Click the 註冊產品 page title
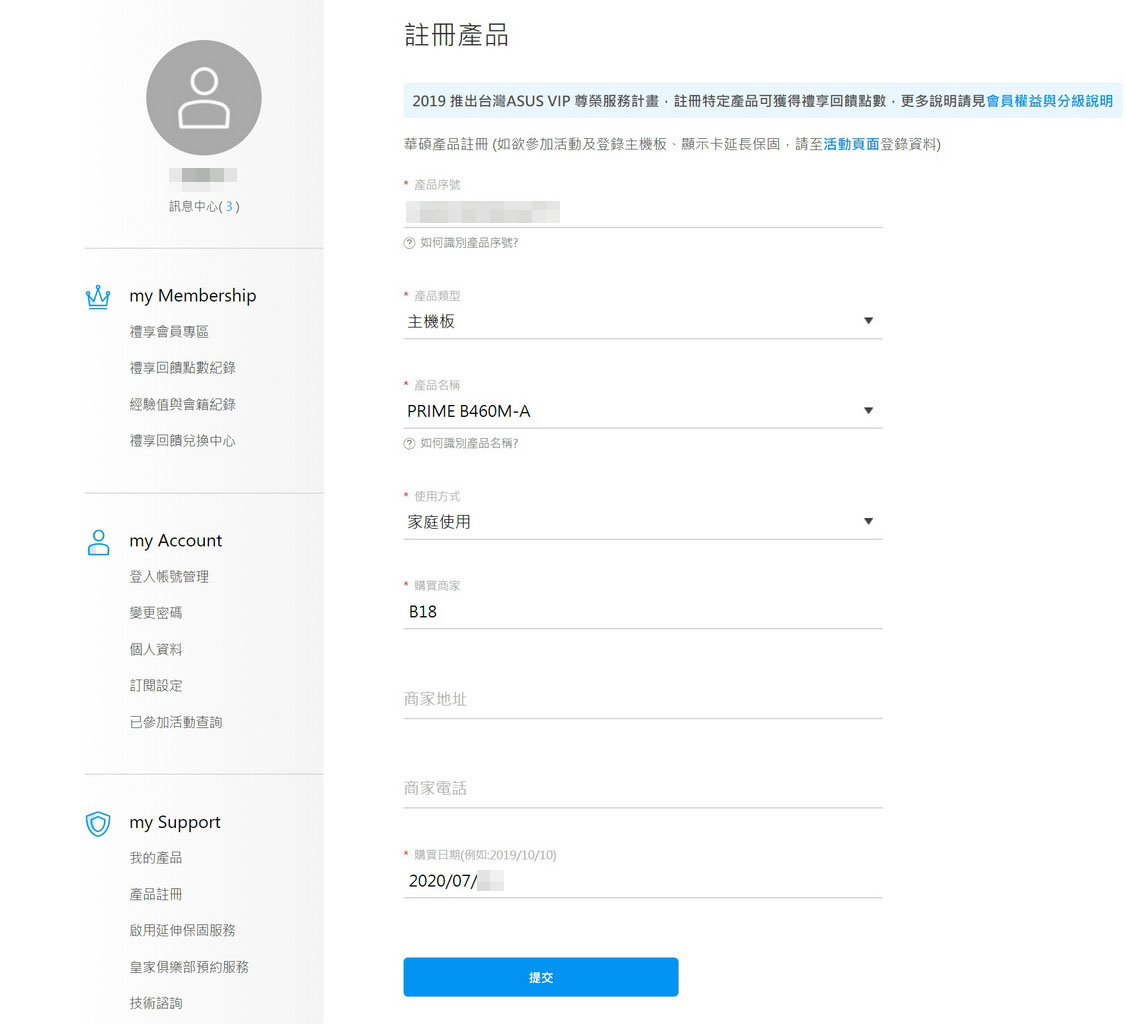Screen dimensions: 1126x1024 [457, 35]
